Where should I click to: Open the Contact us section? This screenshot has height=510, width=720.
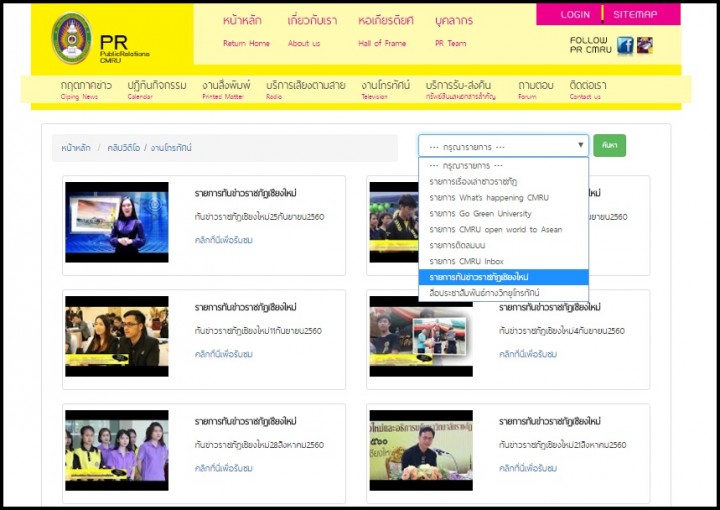tap(587, 90)
